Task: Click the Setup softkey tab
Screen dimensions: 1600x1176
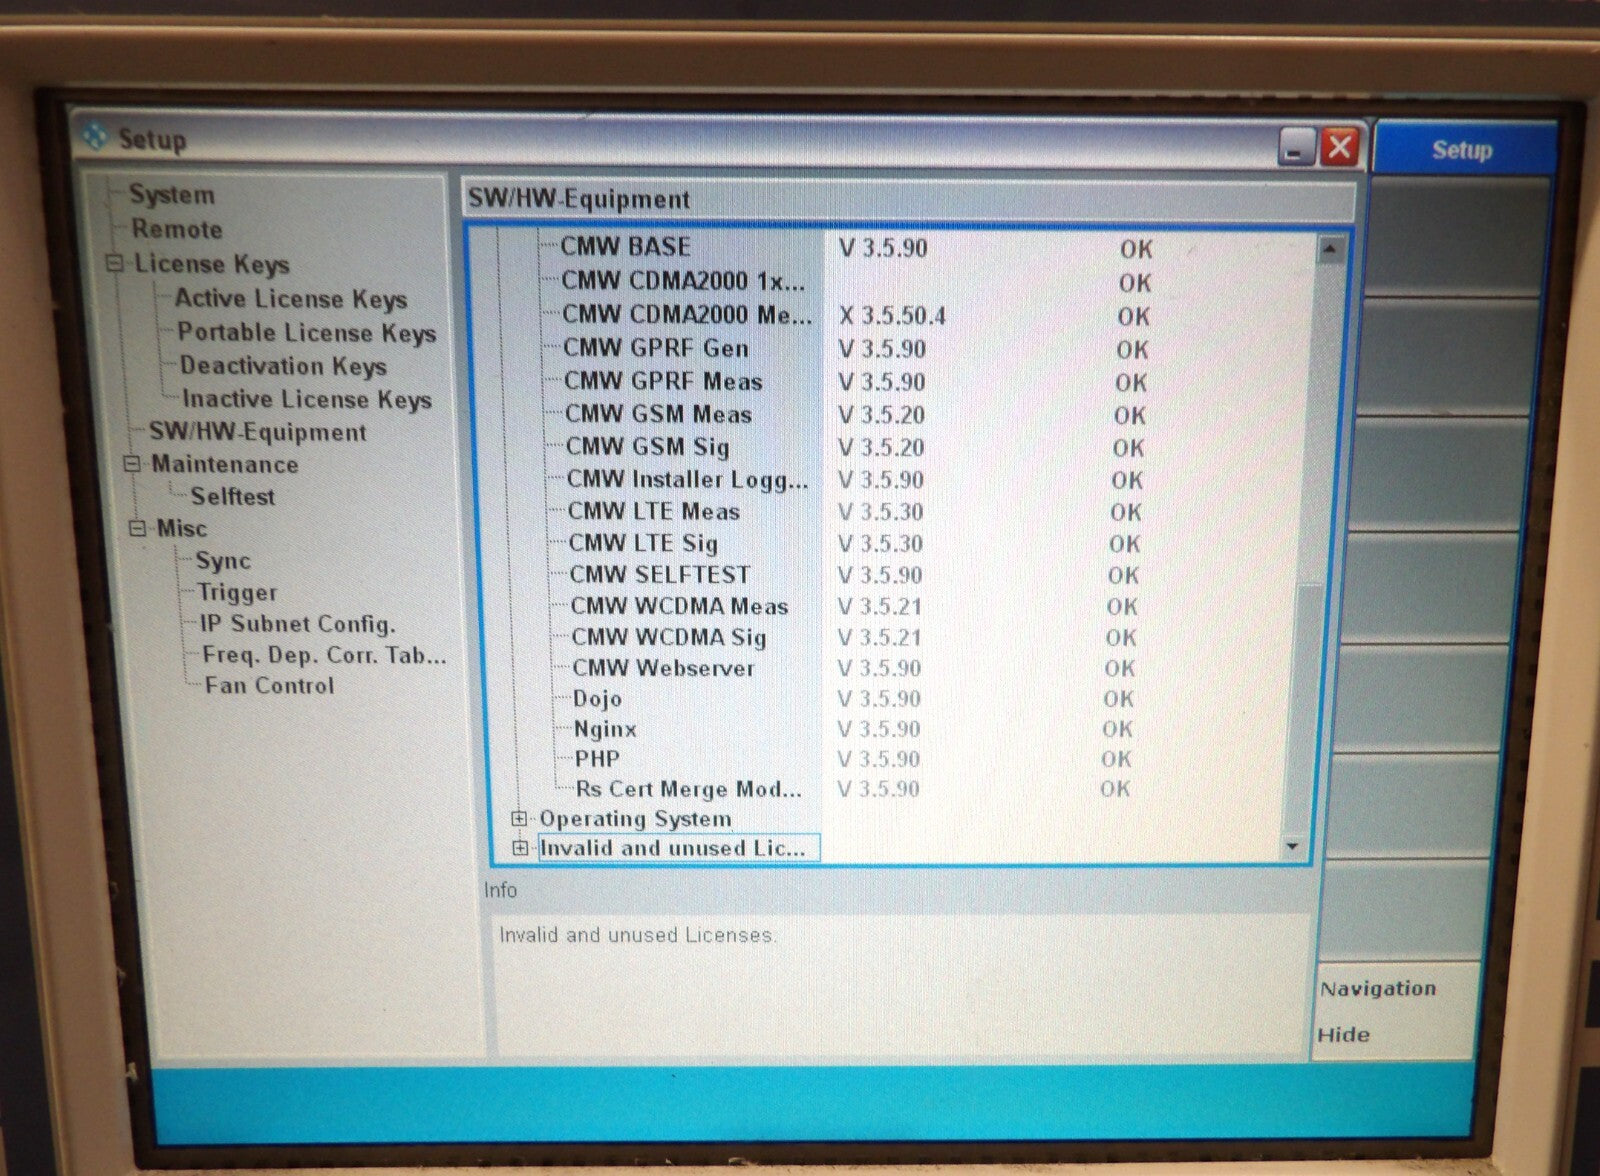Action: (1462, 150)
